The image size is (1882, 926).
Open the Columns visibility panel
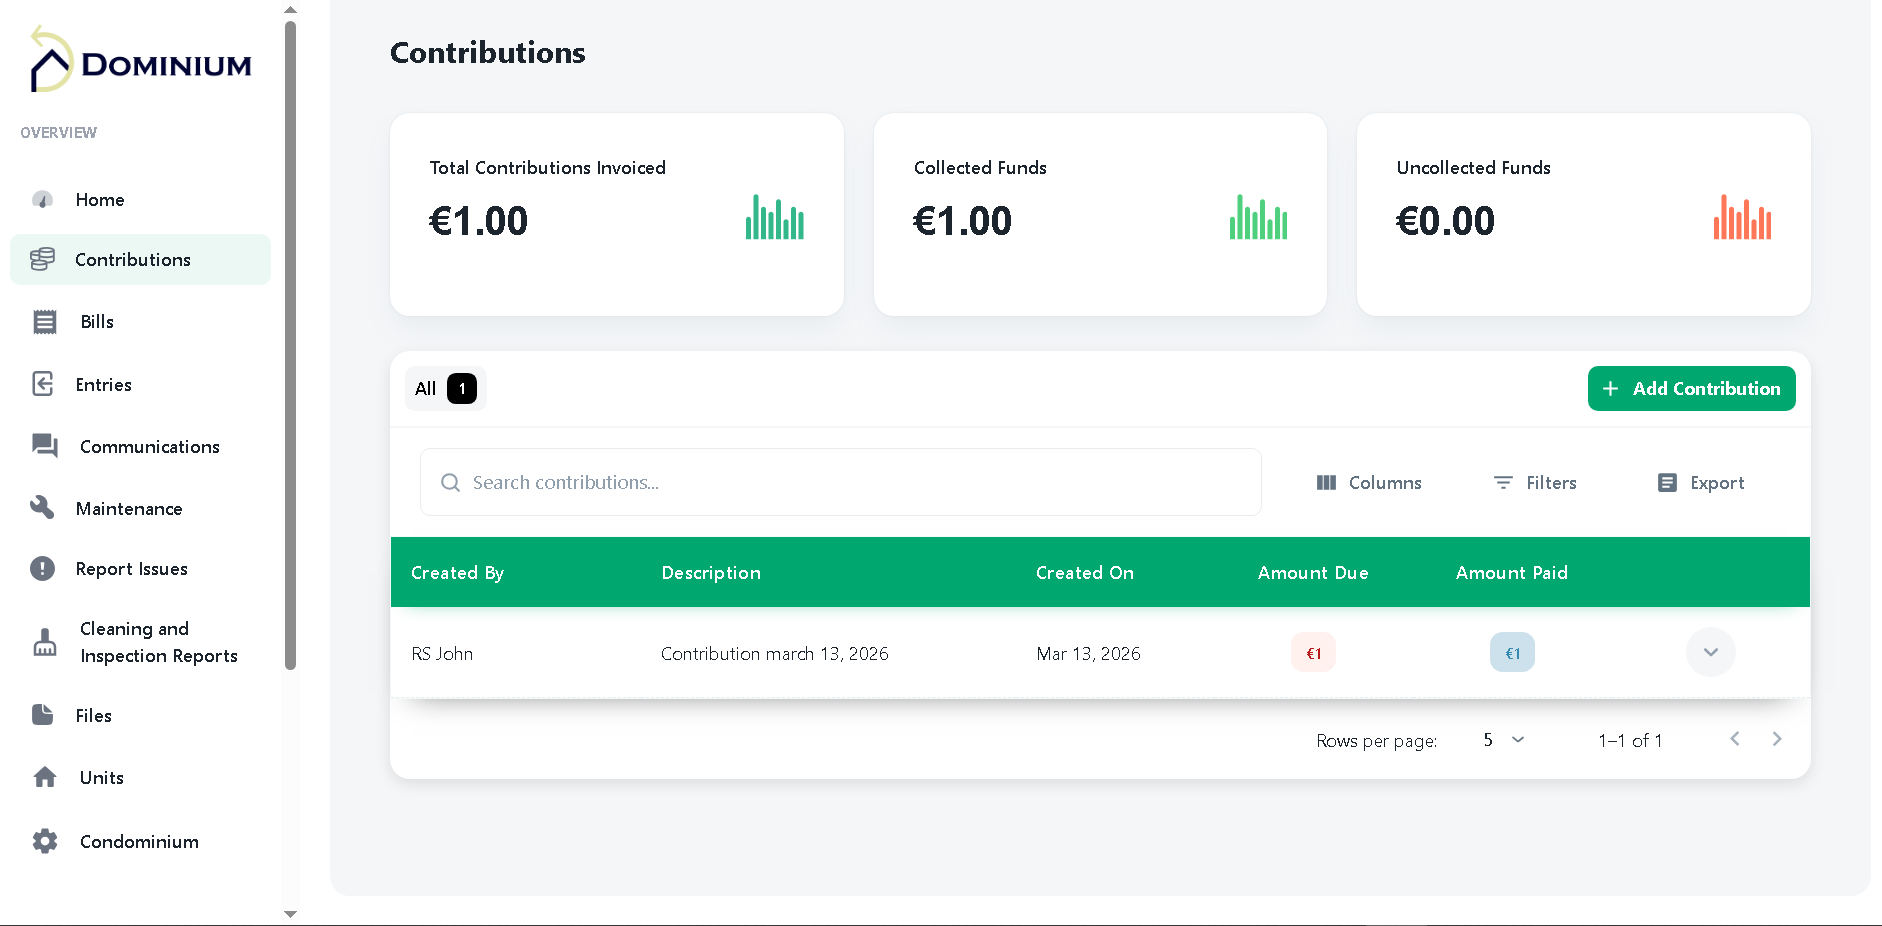coord(1370,482)
